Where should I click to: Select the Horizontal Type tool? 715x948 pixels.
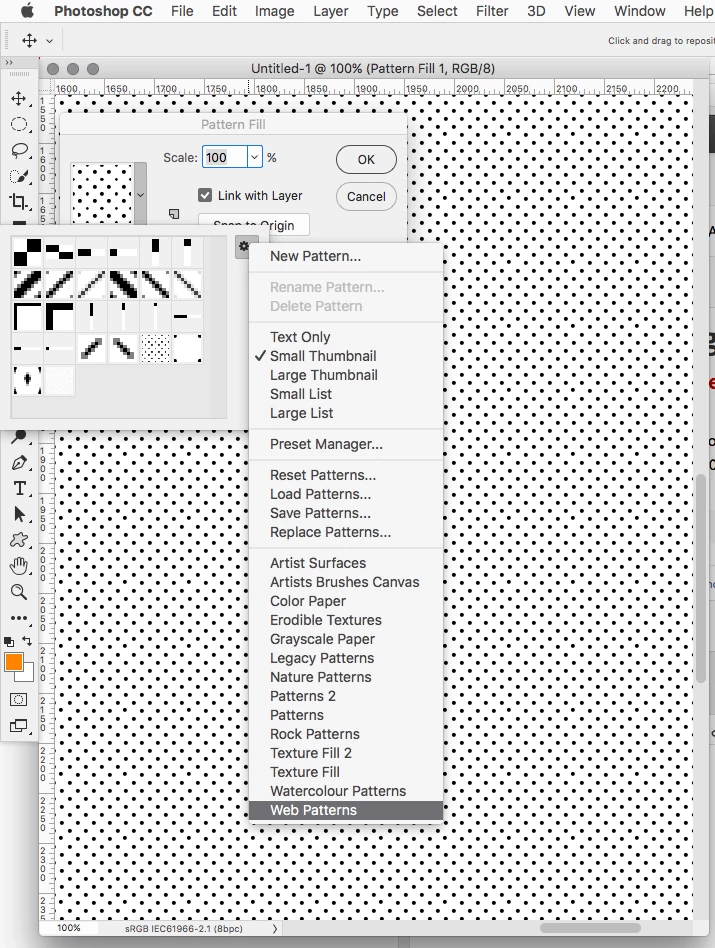[19, 489]
